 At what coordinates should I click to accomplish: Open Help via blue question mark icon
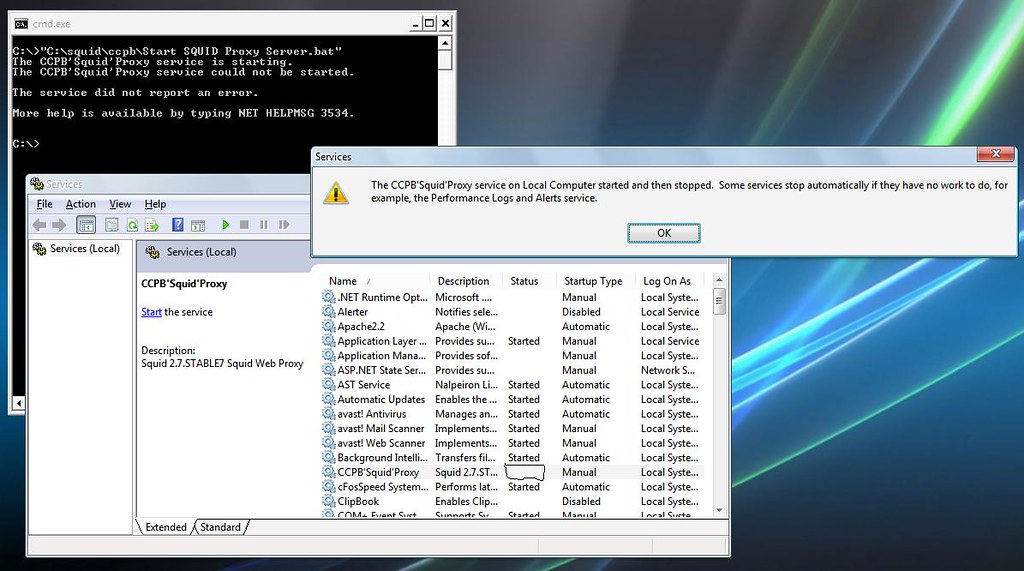pyautogui.click(x=178, y=225)
